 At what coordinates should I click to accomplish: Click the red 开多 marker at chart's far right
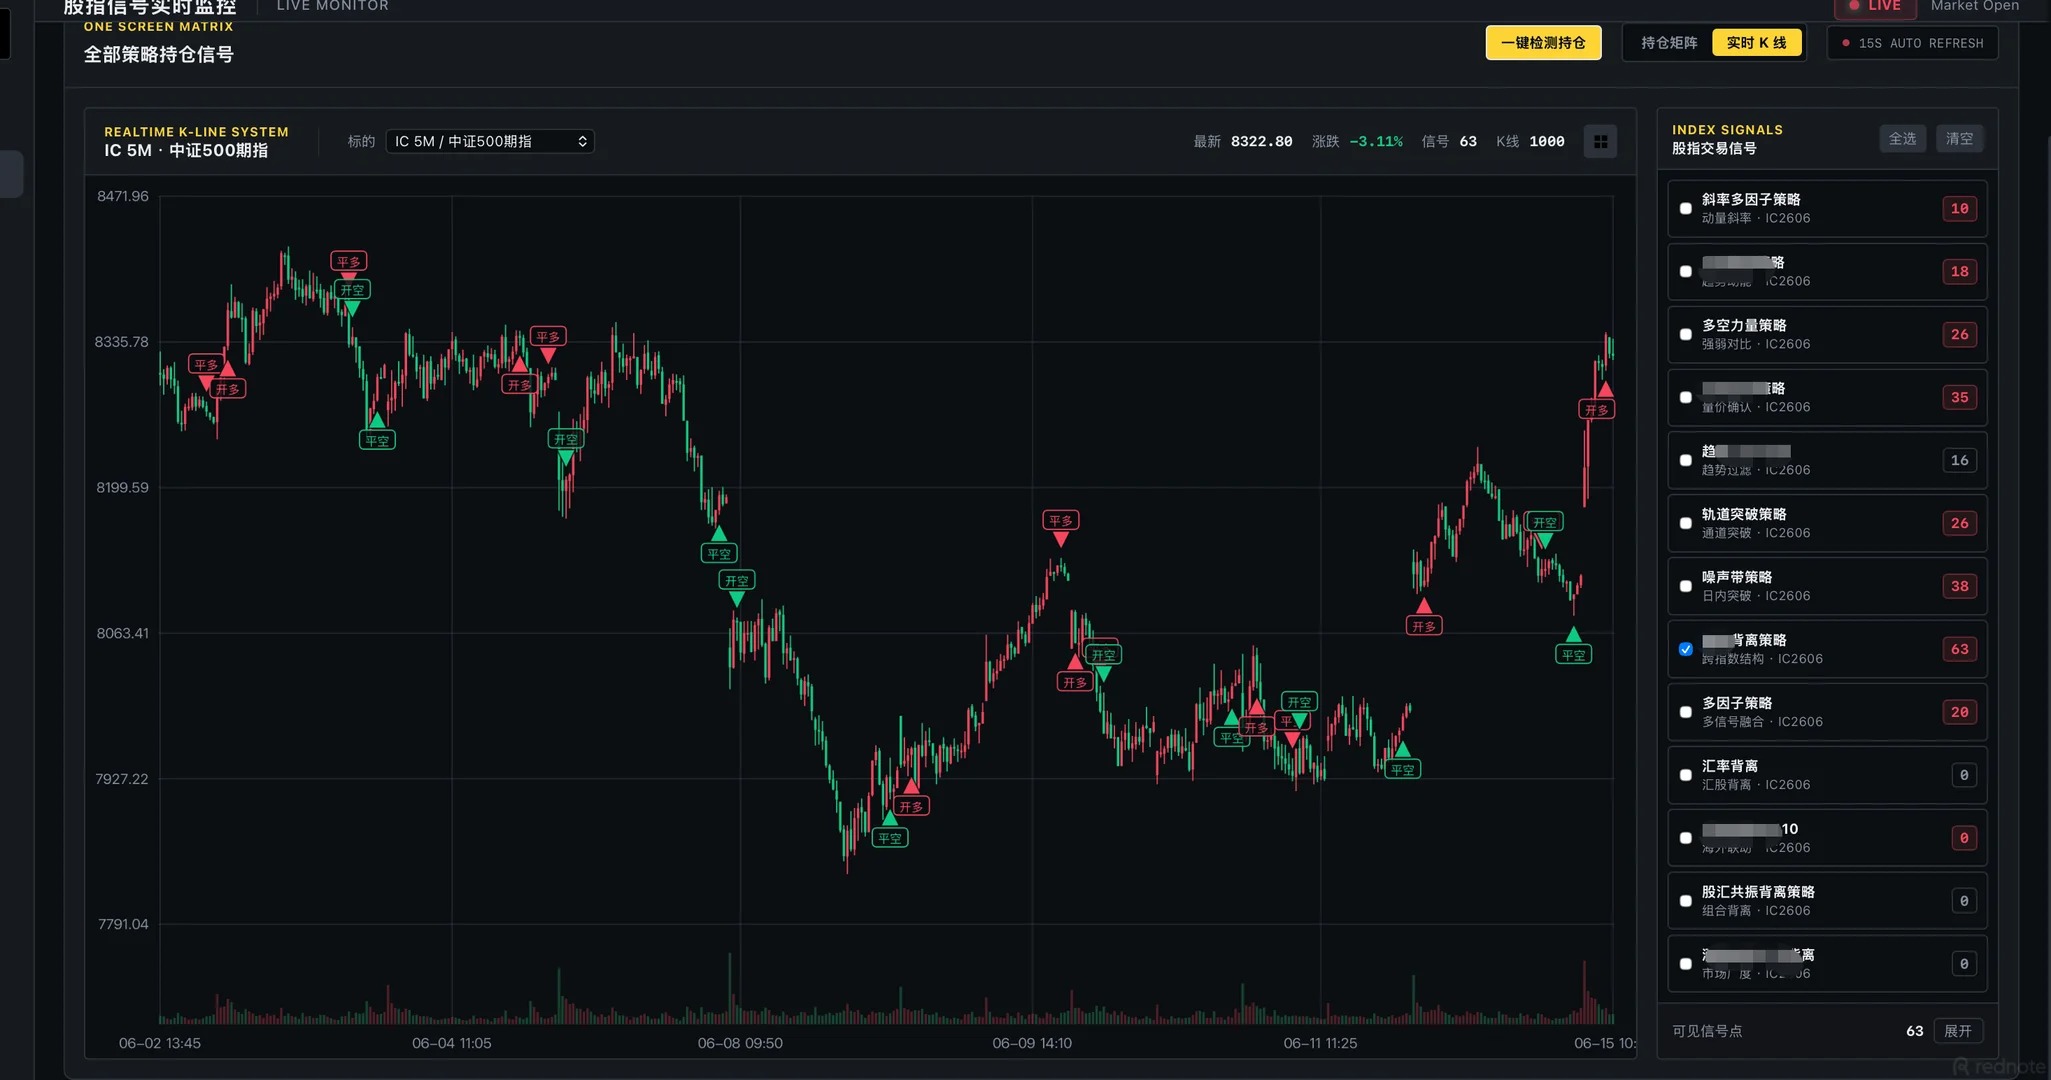click(x=1596, y=410)
